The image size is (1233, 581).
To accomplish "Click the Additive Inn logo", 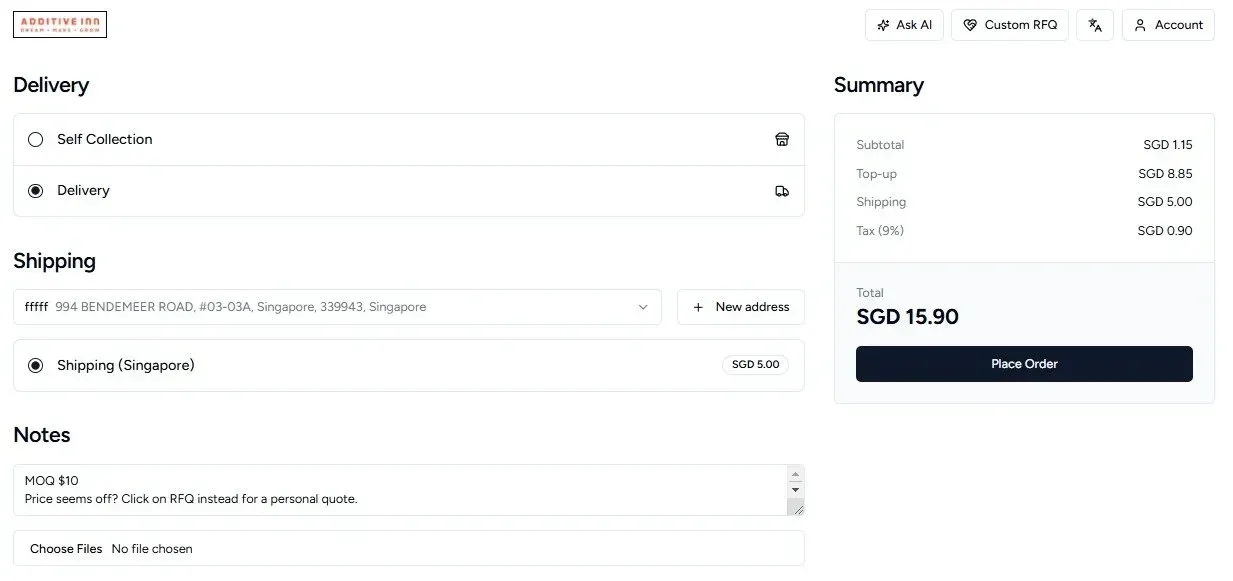I will click(x=60, y=25).
